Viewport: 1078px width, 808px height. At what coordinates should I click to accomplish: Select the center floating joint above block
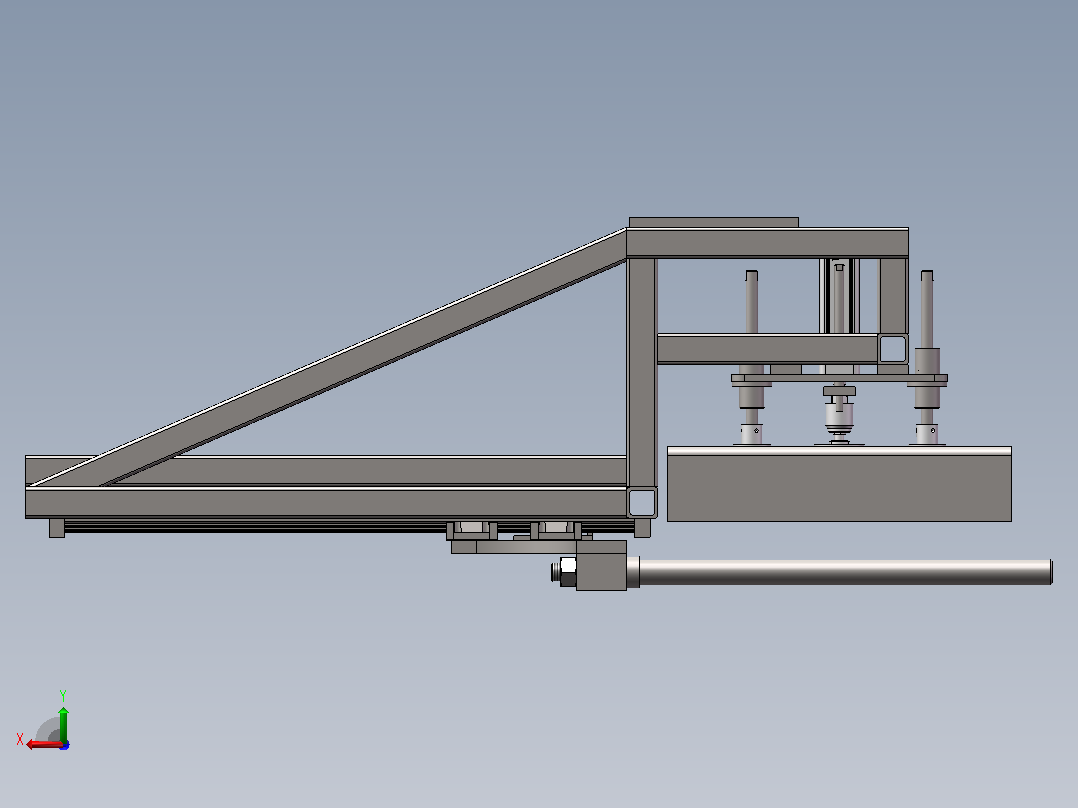click(x=839, y=413)
